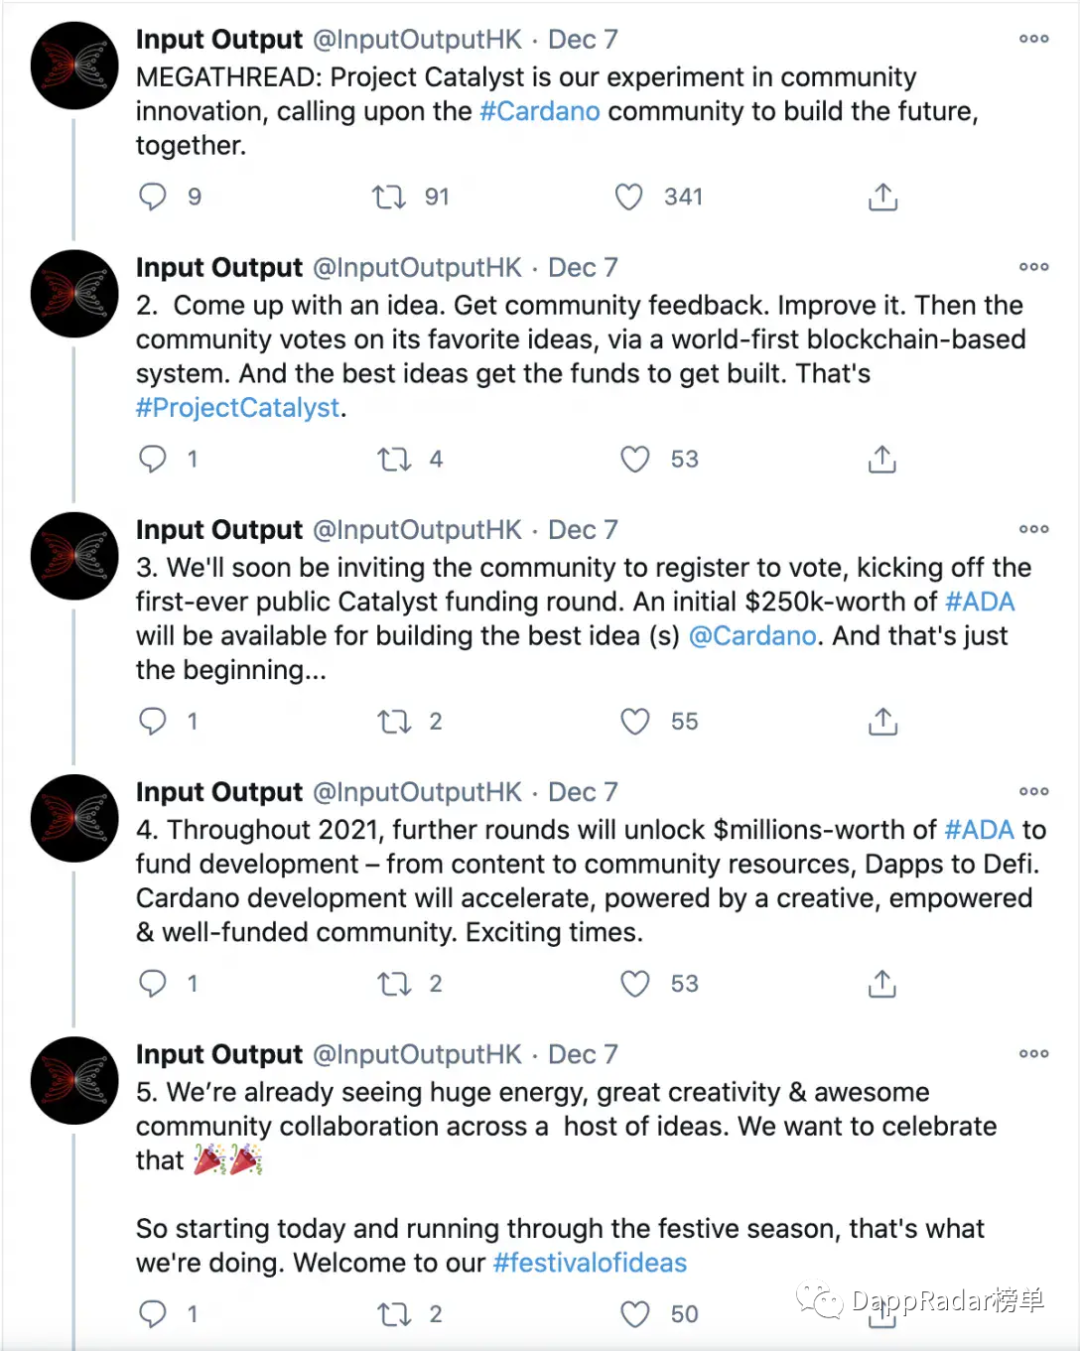Open more options on tweet number 2
Viewport: 1080px width, 1351px height.
(x=1034, y=267)
